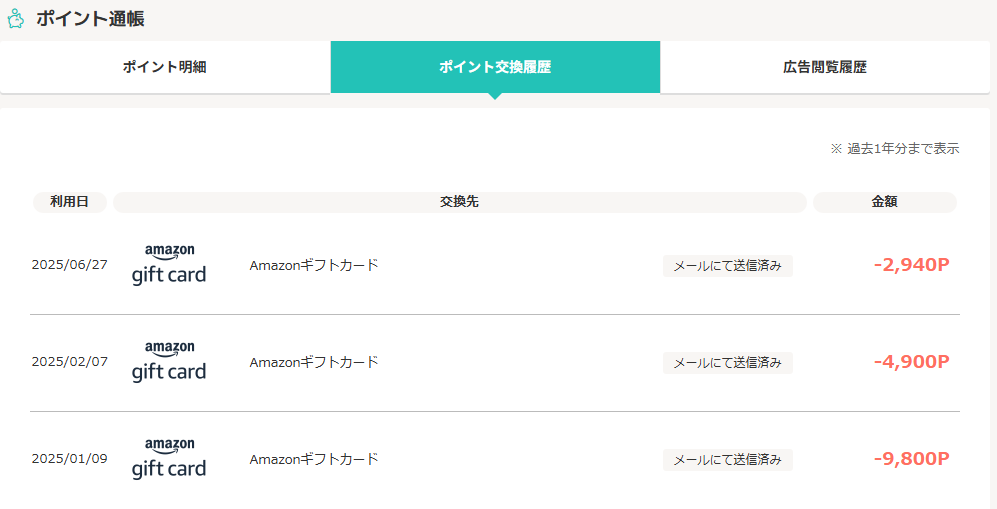997x509 pixels.
Task: Click the ポイント通帳 page heading
Action: tap(90, 18)
